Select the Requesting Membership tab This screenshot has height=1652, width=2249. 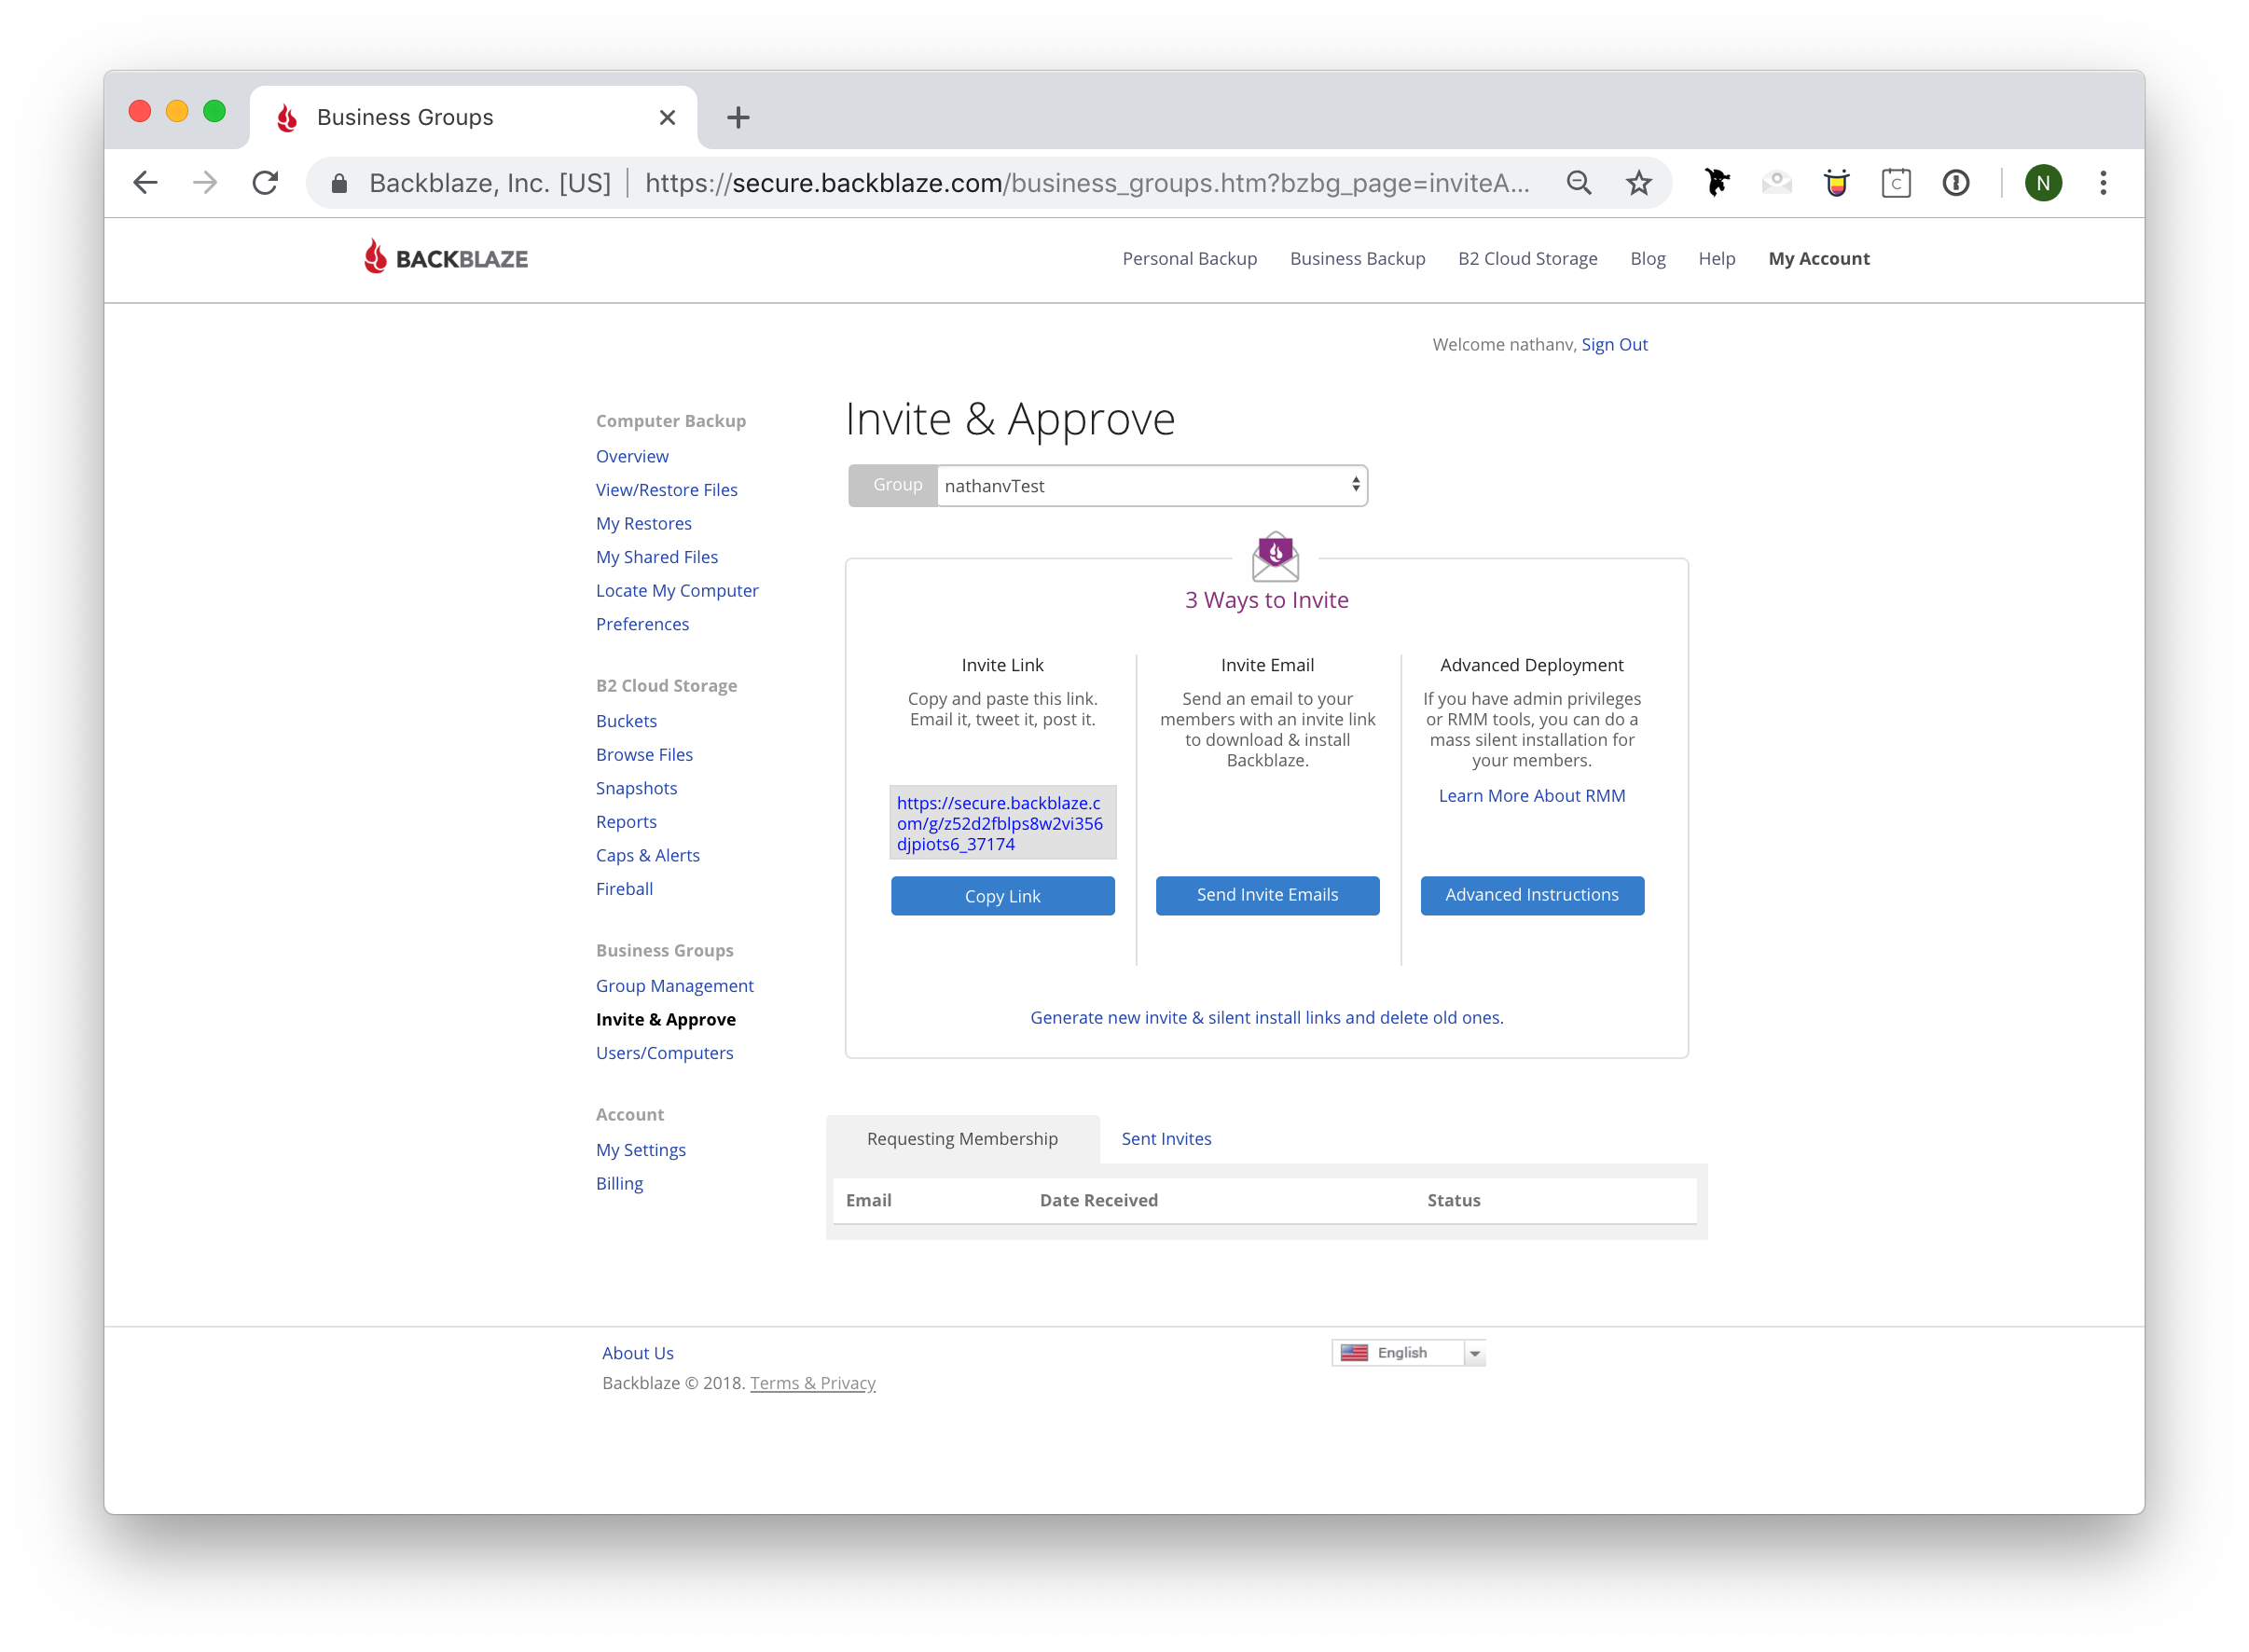click(962, 1138)
